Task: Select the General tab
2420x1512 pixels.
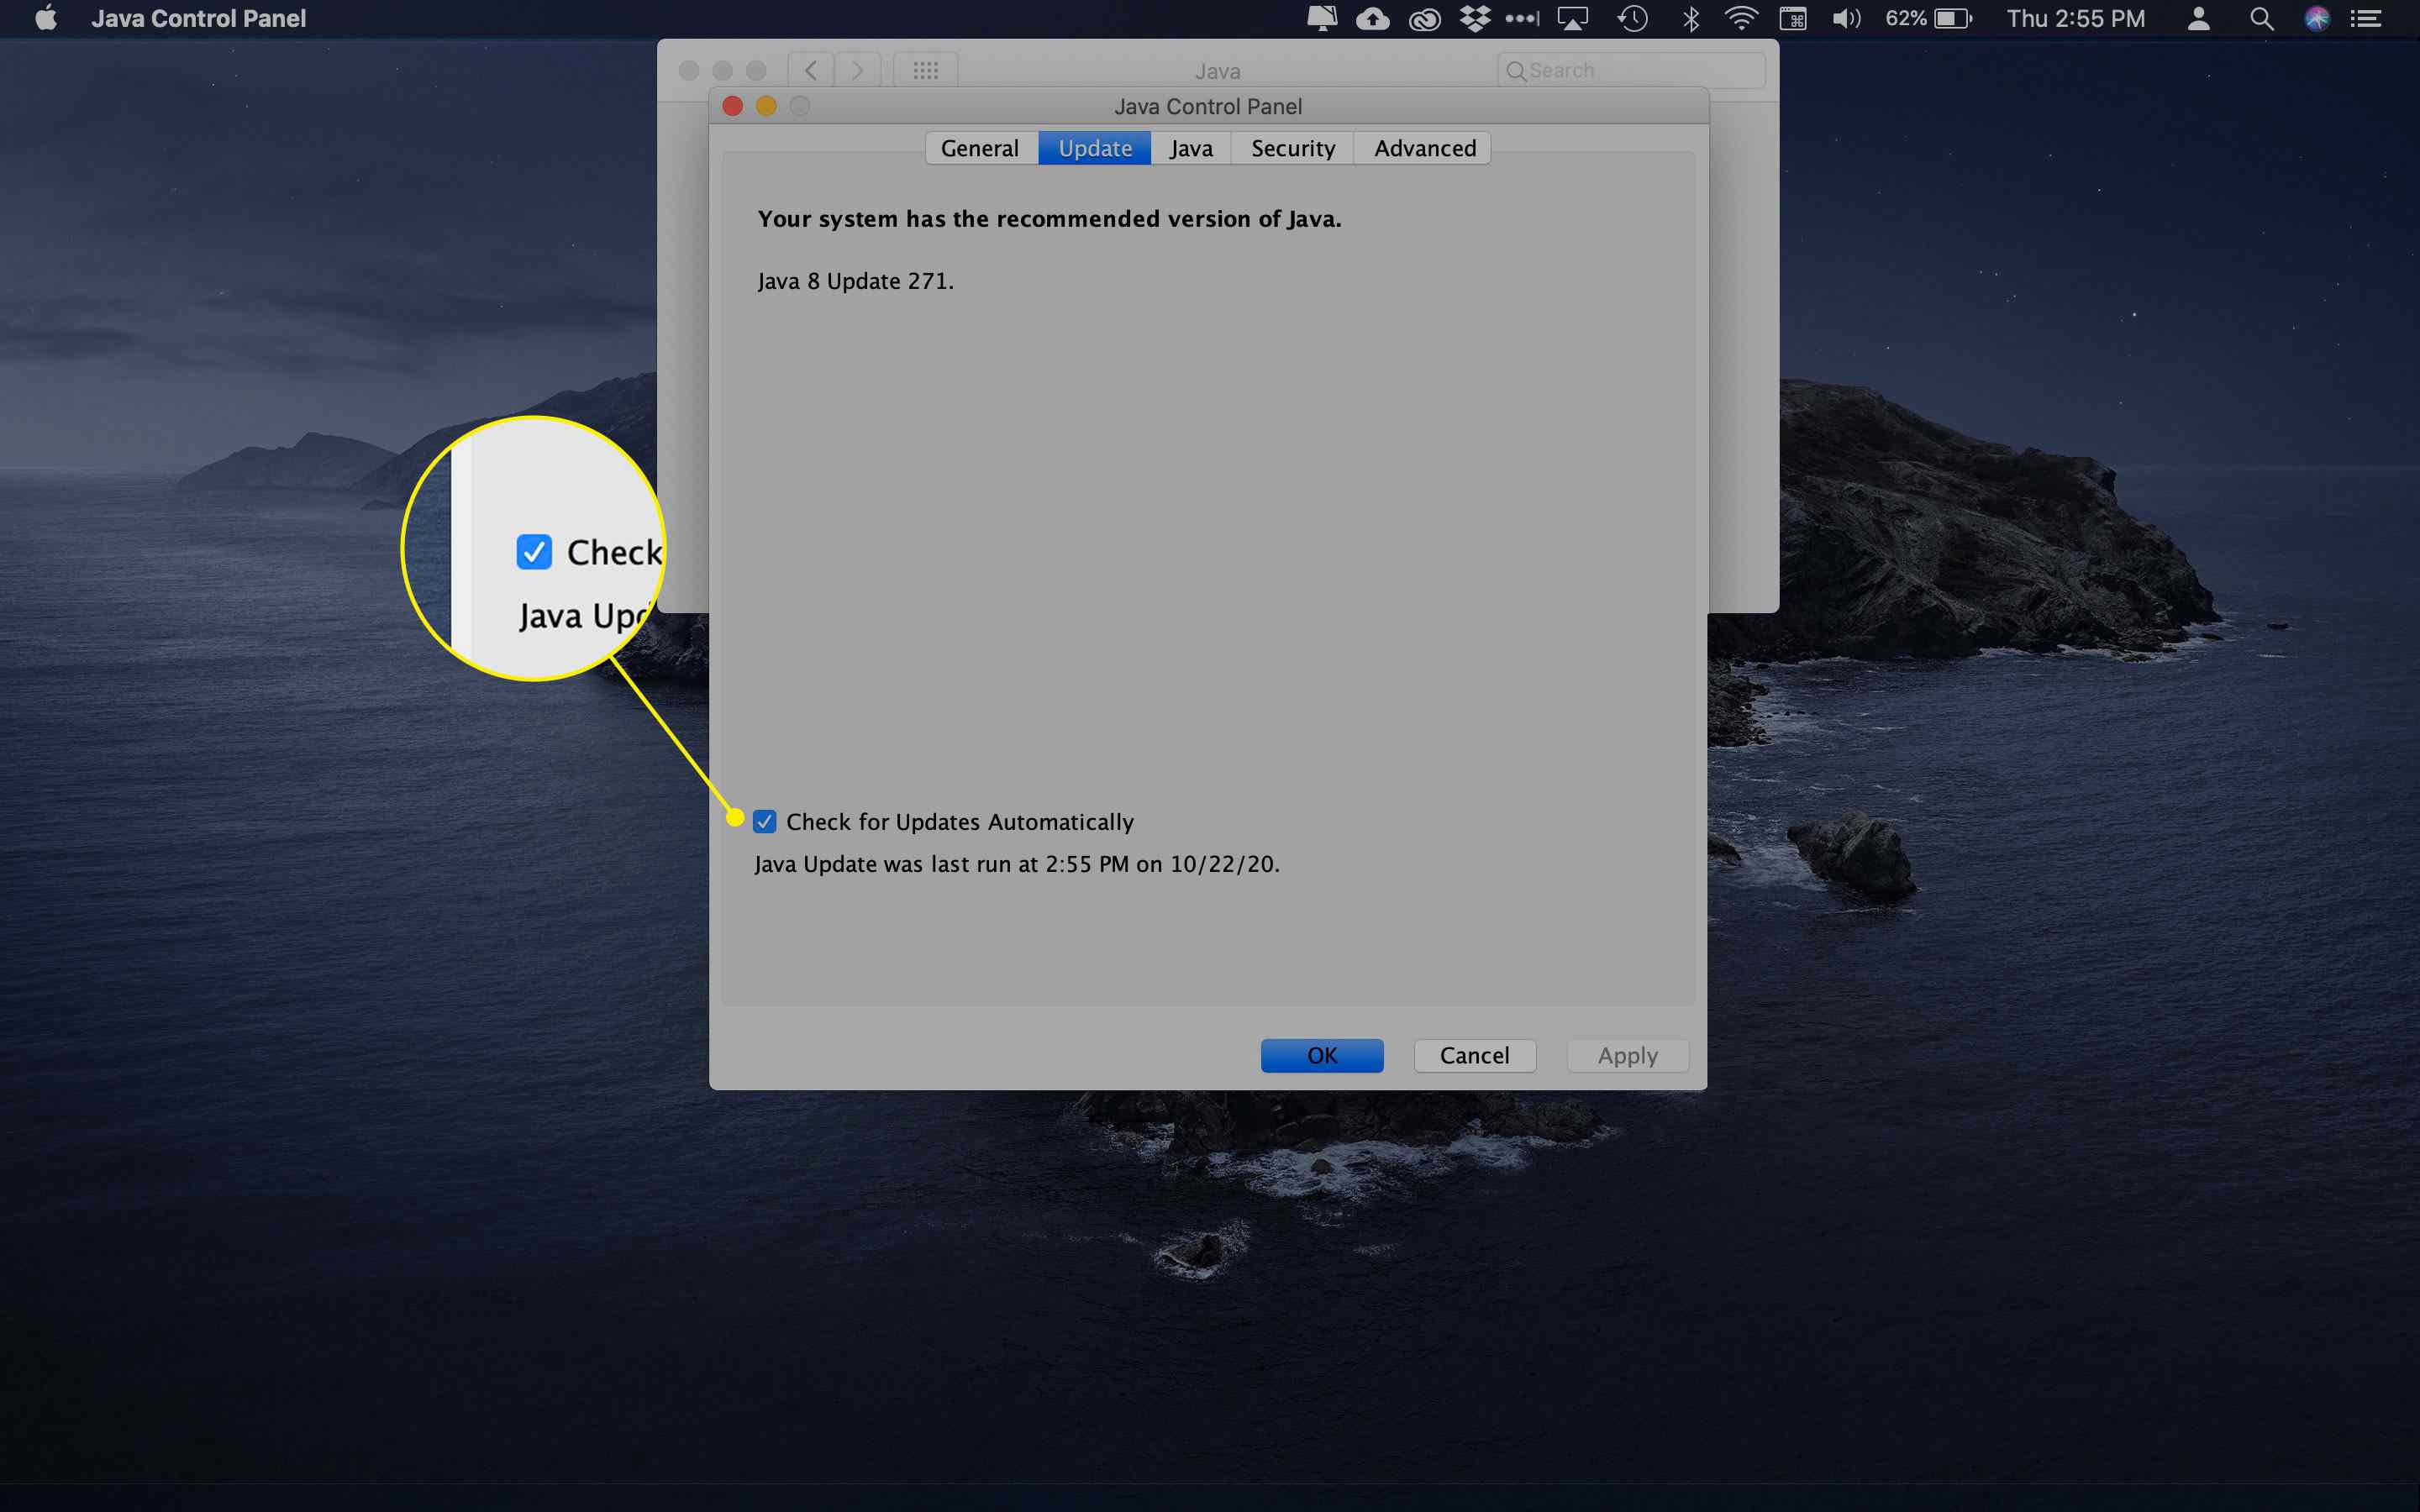Action: tap(979, 148)
